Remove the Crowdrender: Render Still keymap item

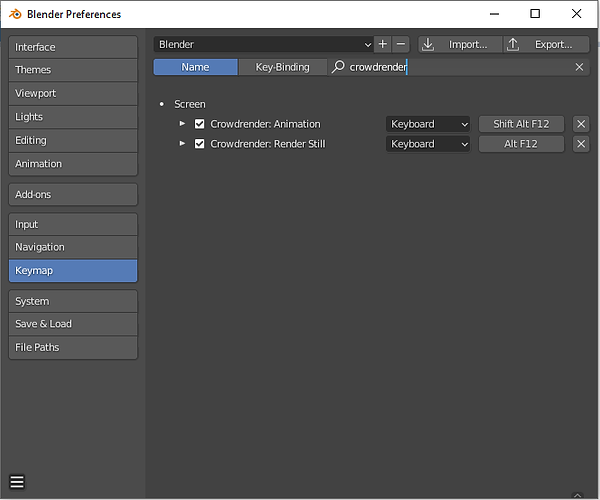(581, 144)
